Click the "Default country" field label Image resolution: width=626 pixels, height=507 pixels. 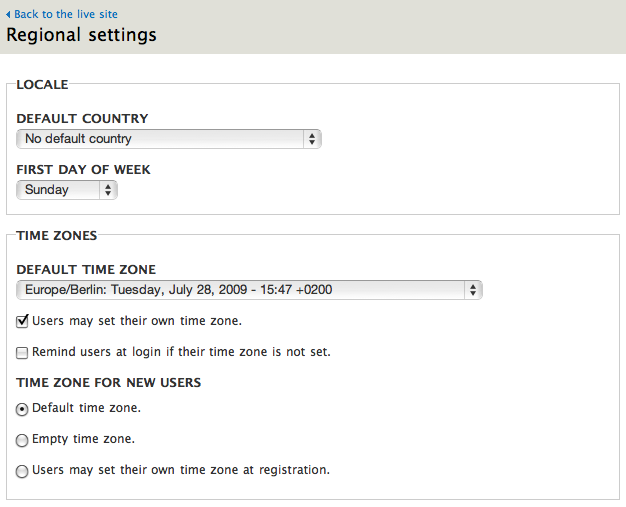click(82, 118)
